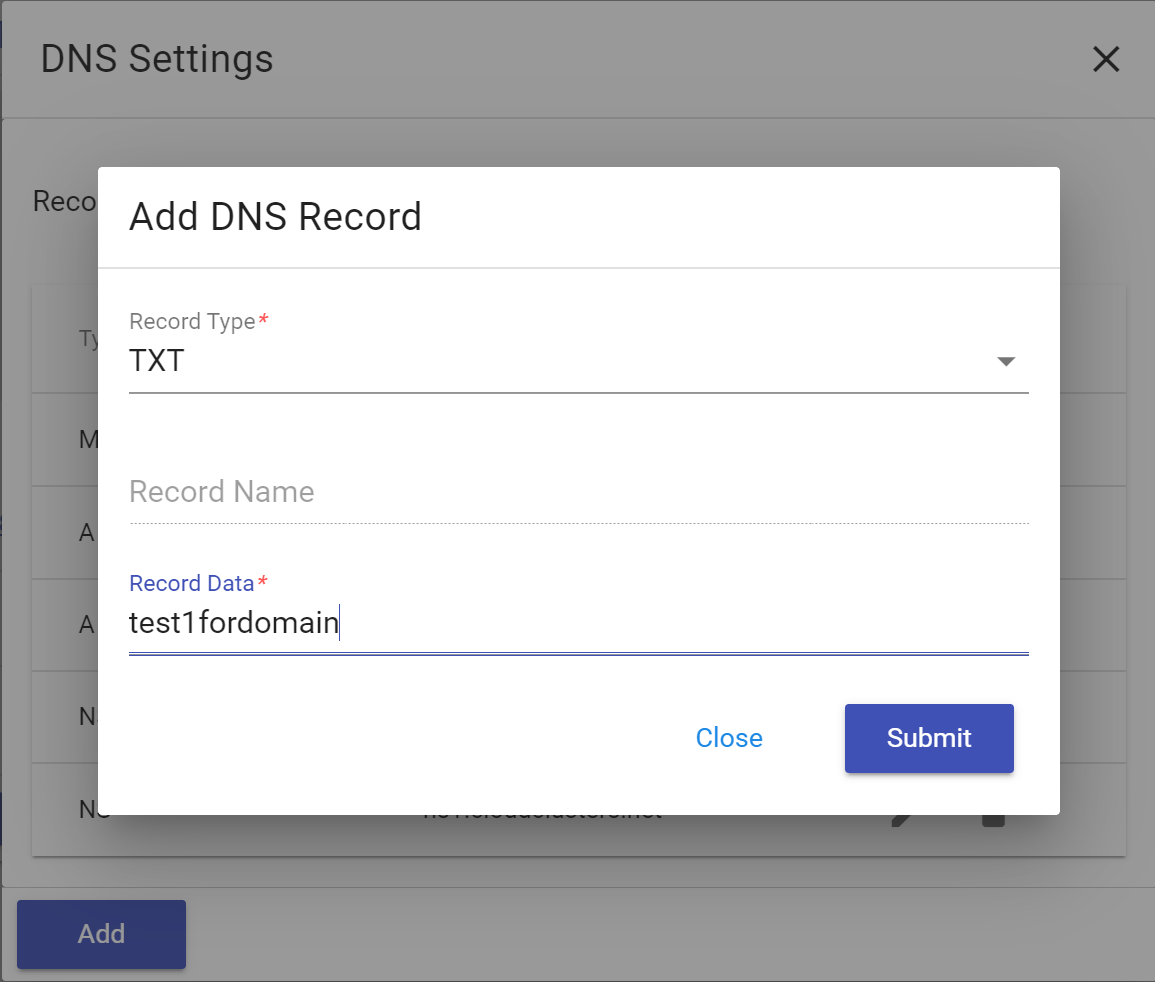1155x982 pixels.
Task: Click the Add DNS Record dialog heading
Action: (x=275, y=217)
